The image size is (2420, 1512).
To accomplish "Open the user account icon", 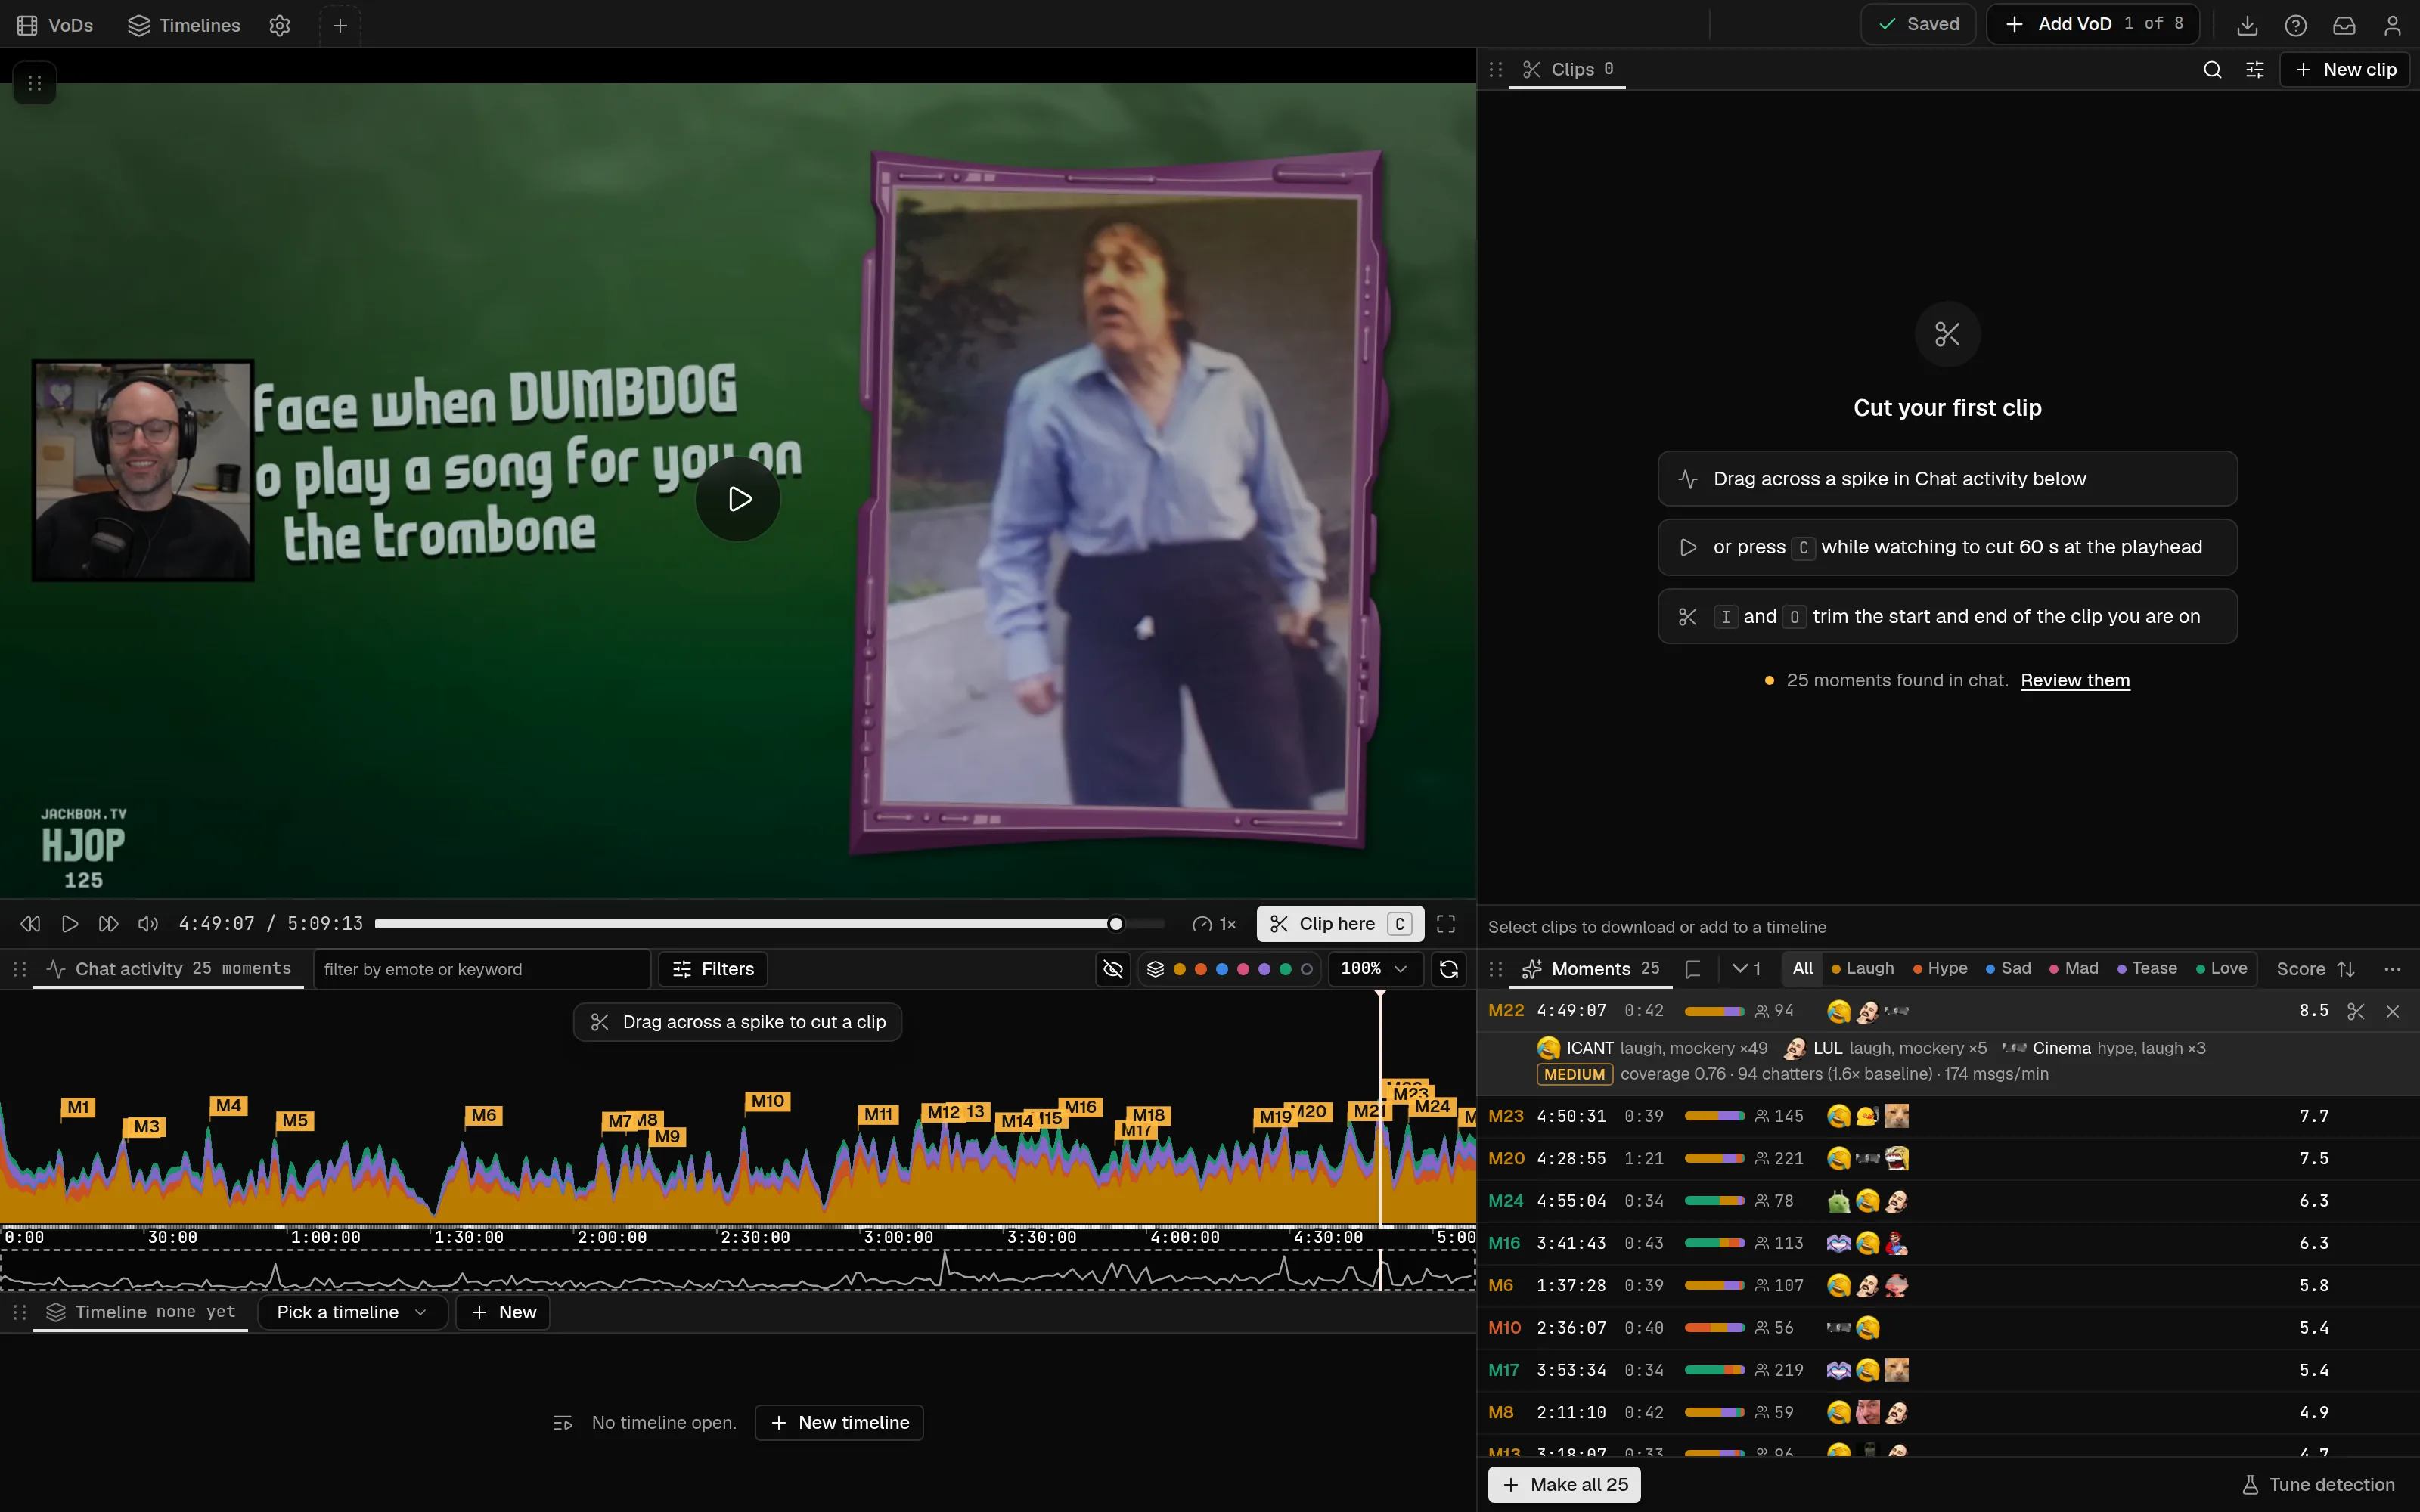I will [2392, 25].
